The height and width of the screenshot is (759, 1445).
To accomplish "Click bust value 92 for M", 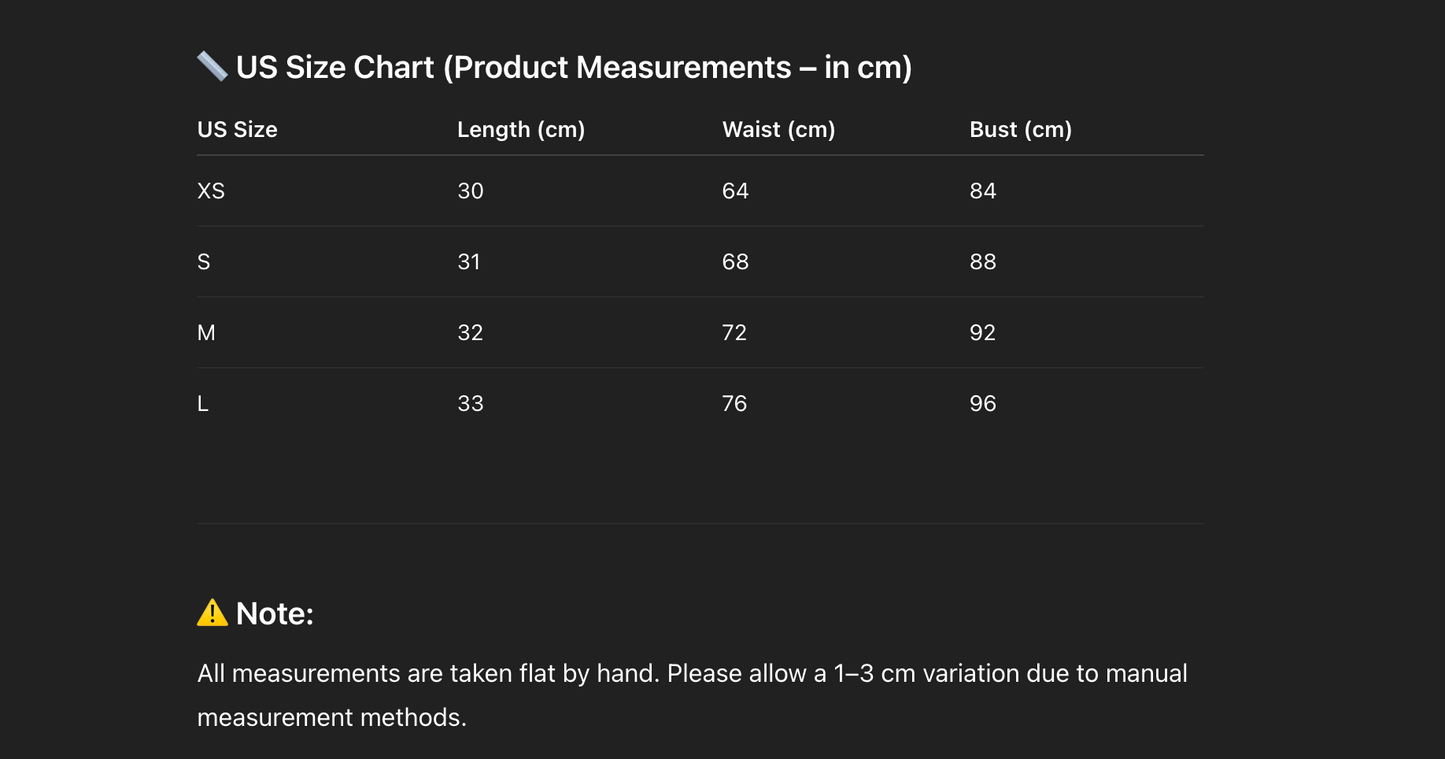I will 983,333.
